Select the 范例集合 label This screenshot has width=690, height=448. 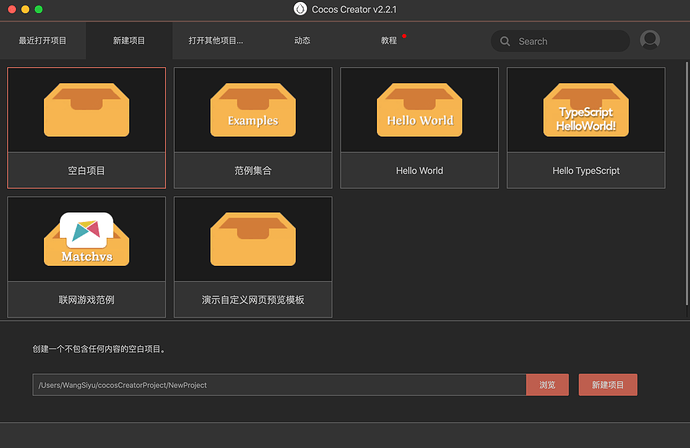253,171
